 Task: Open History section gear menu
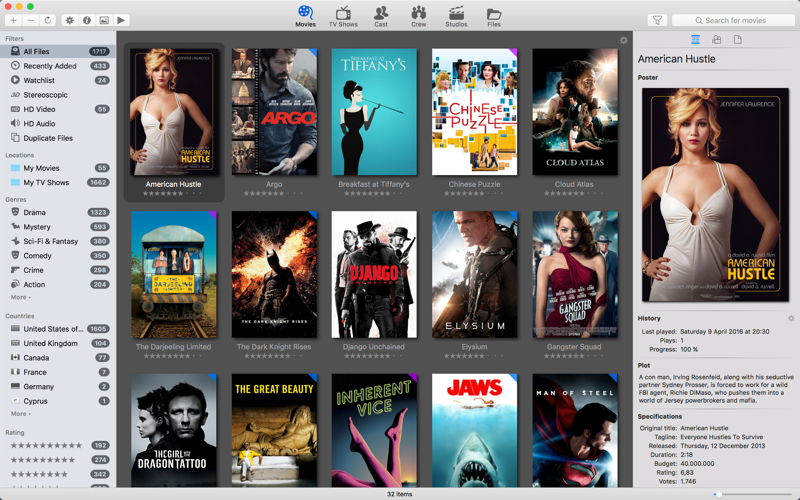tap(791, 319)
